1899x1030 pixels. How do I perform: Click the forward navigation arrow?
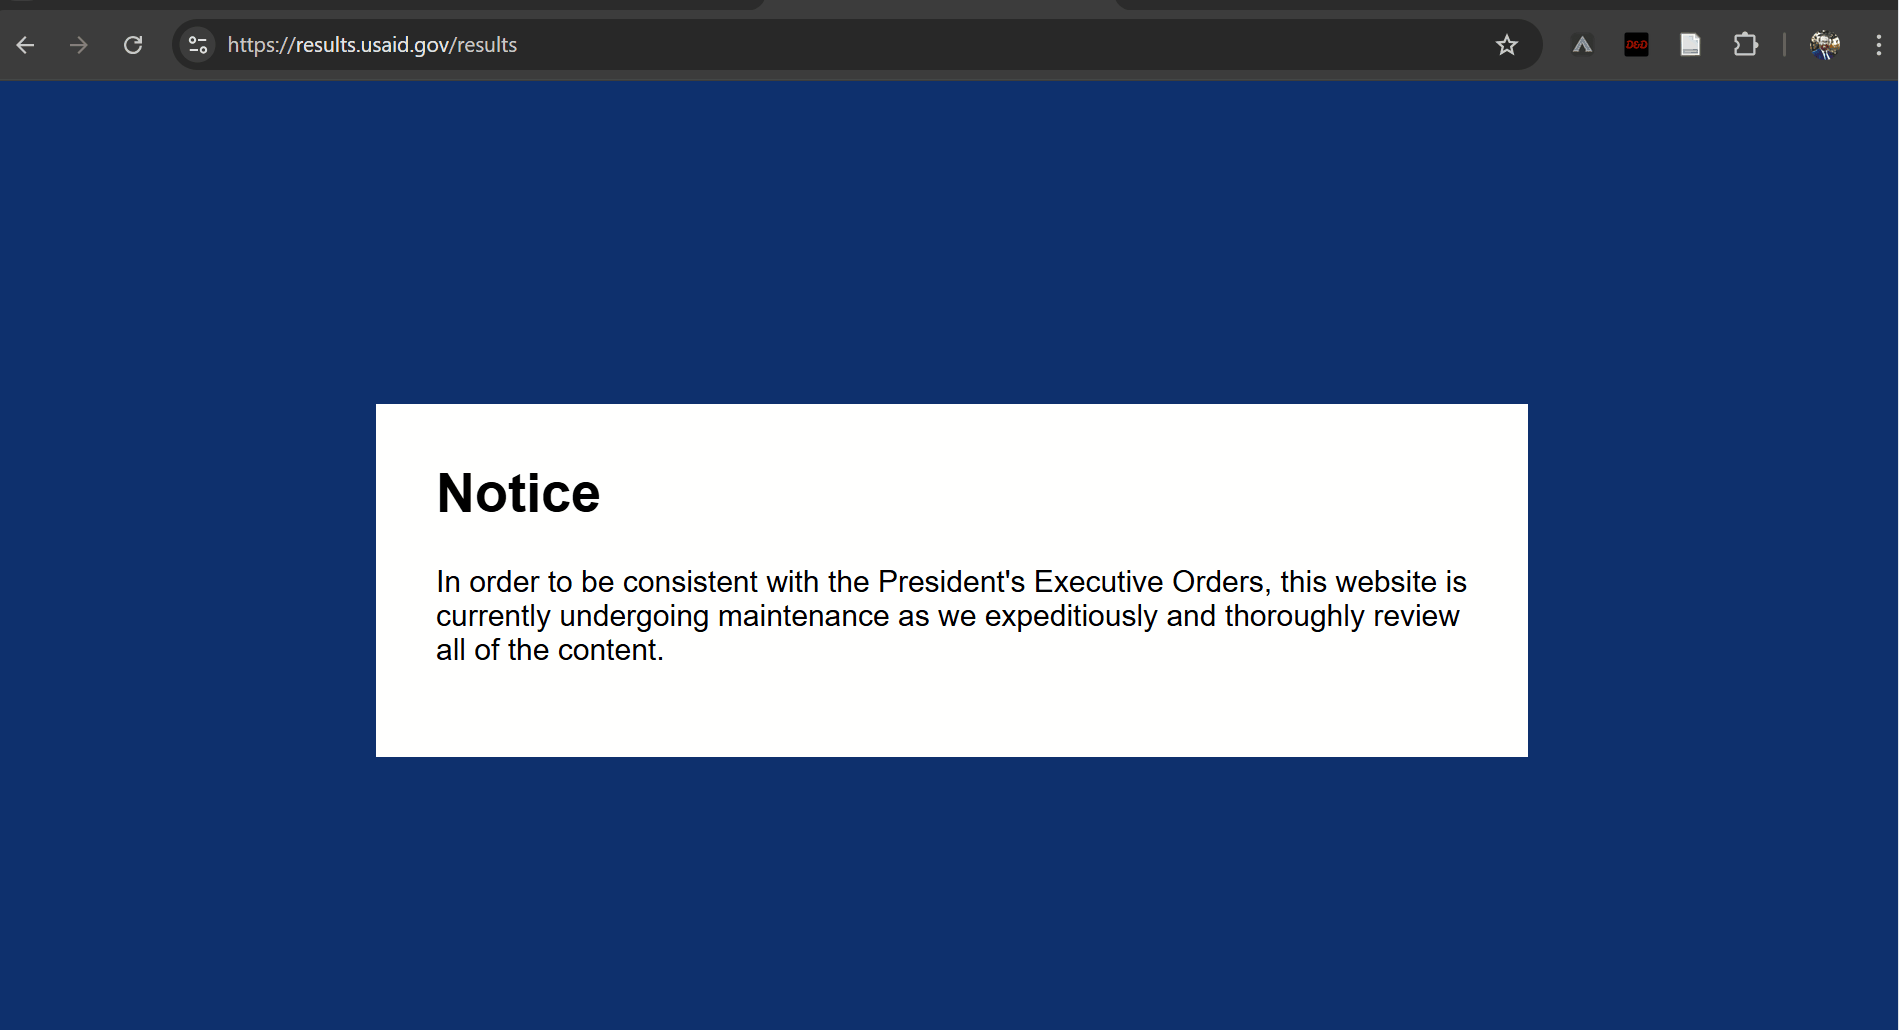tap(79, 45)
